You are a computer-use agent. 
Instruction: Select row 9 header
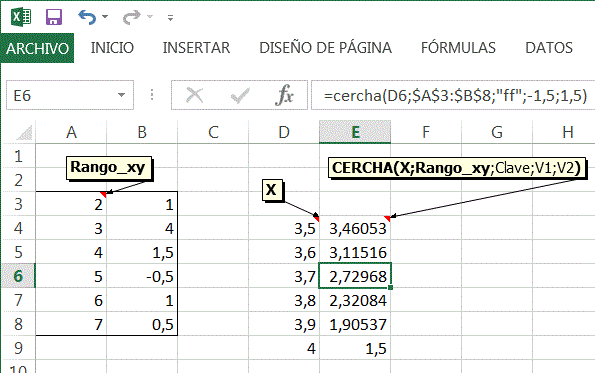(x=18, y=348)
